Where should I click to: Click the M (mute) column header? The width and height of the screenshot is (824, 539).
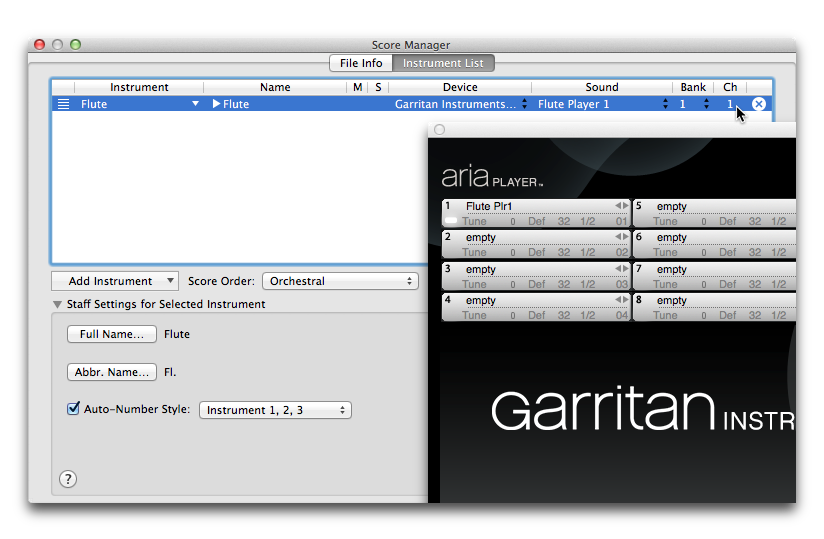[x=357, y=87]
